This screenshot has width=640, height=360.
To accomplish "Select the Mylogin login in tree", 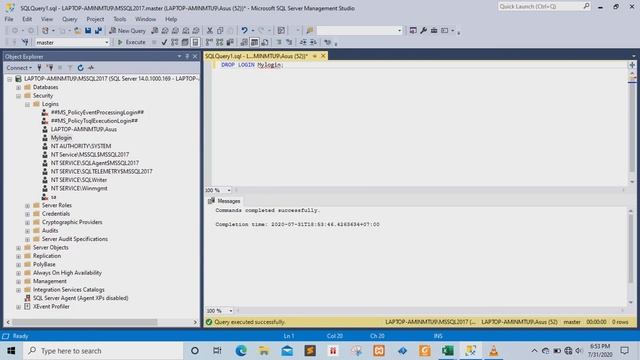I will pos(61,138).
